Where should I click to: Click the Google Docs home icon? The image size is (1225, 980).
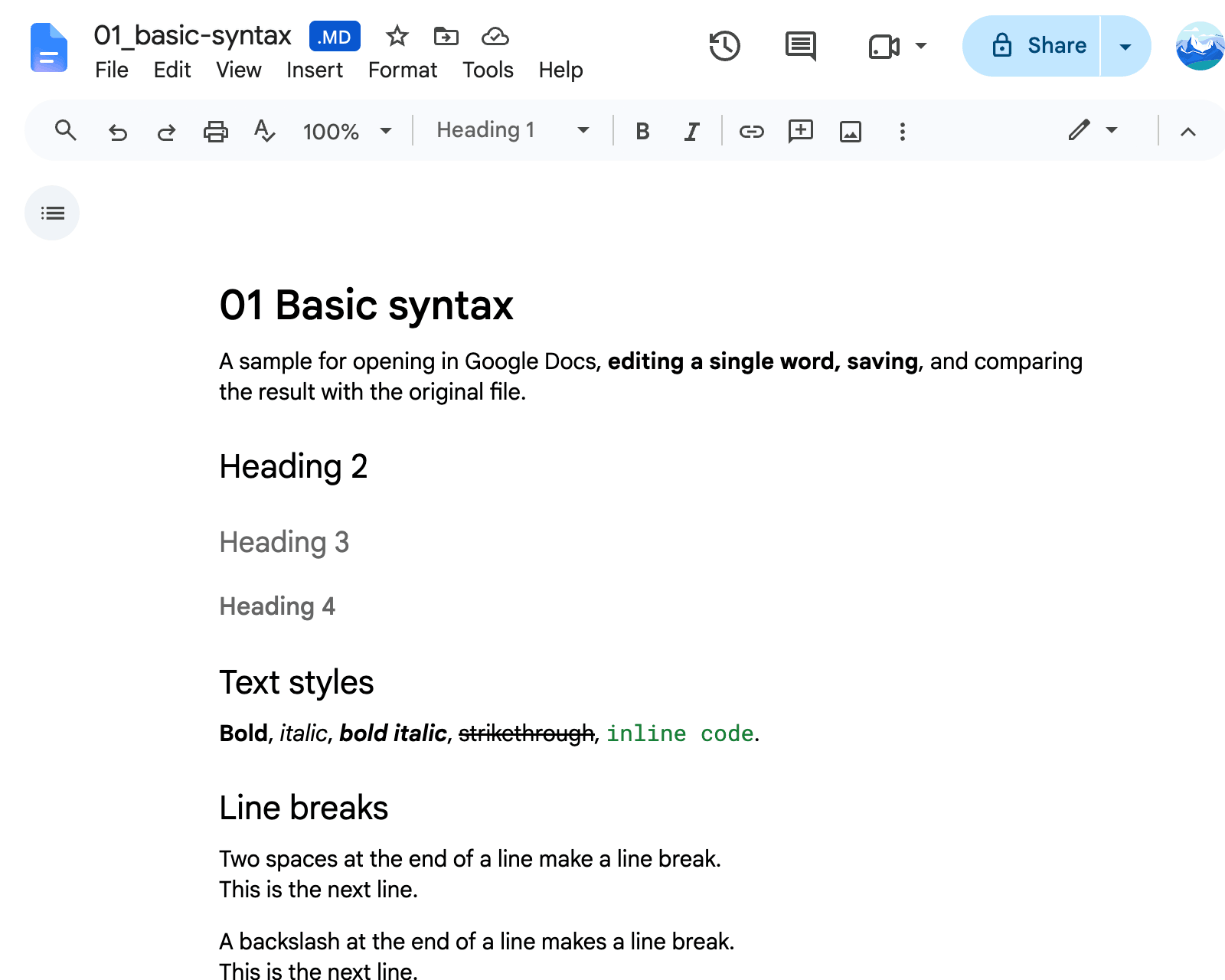pos(49,47)
